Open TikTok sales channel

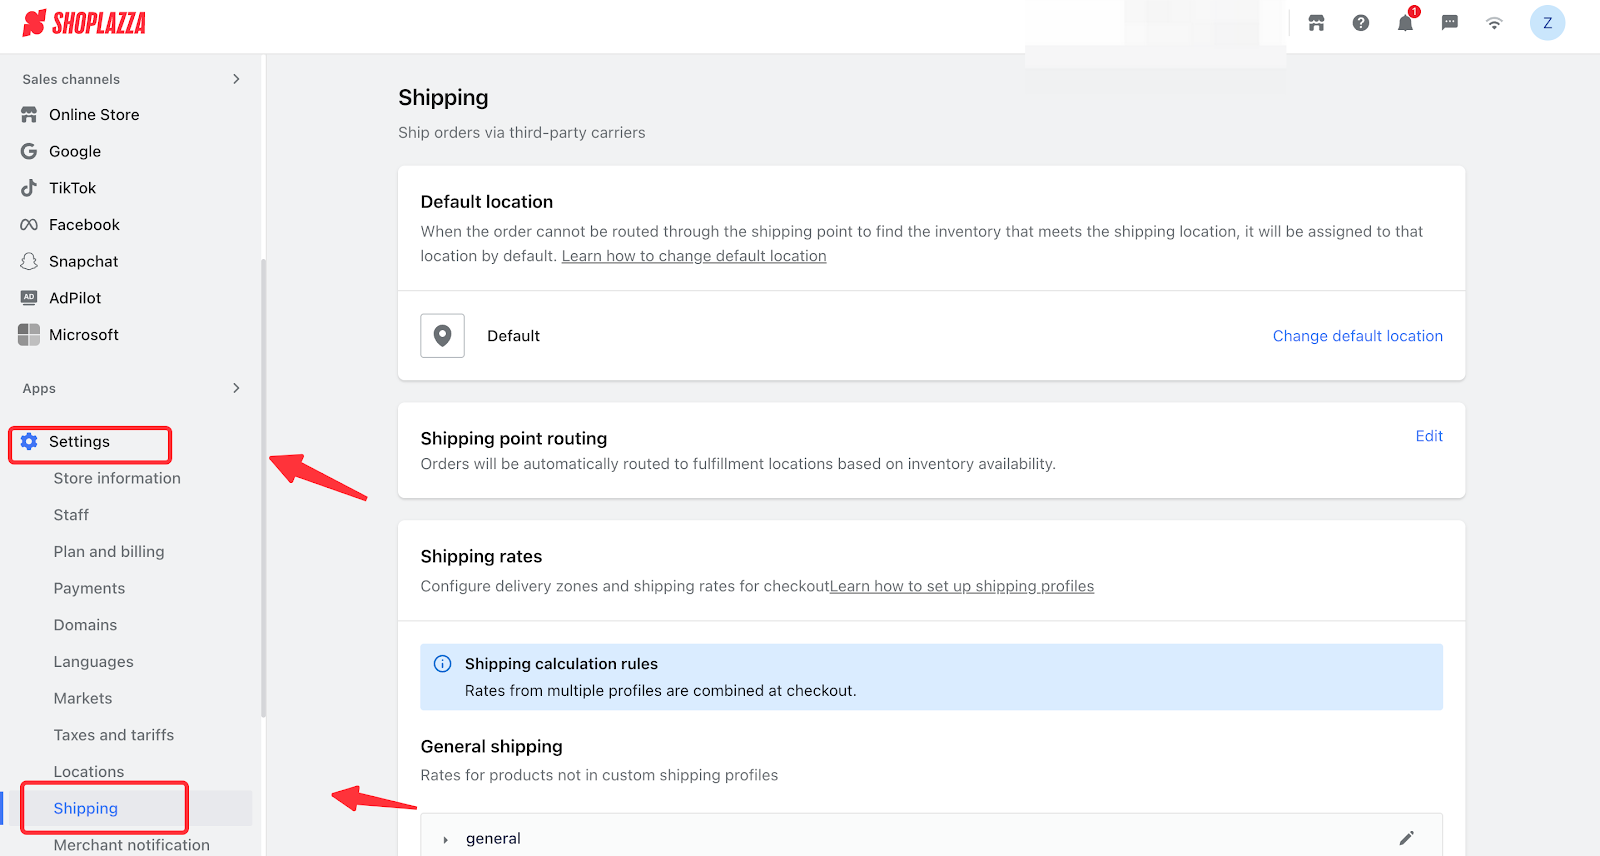click(72, 188)
